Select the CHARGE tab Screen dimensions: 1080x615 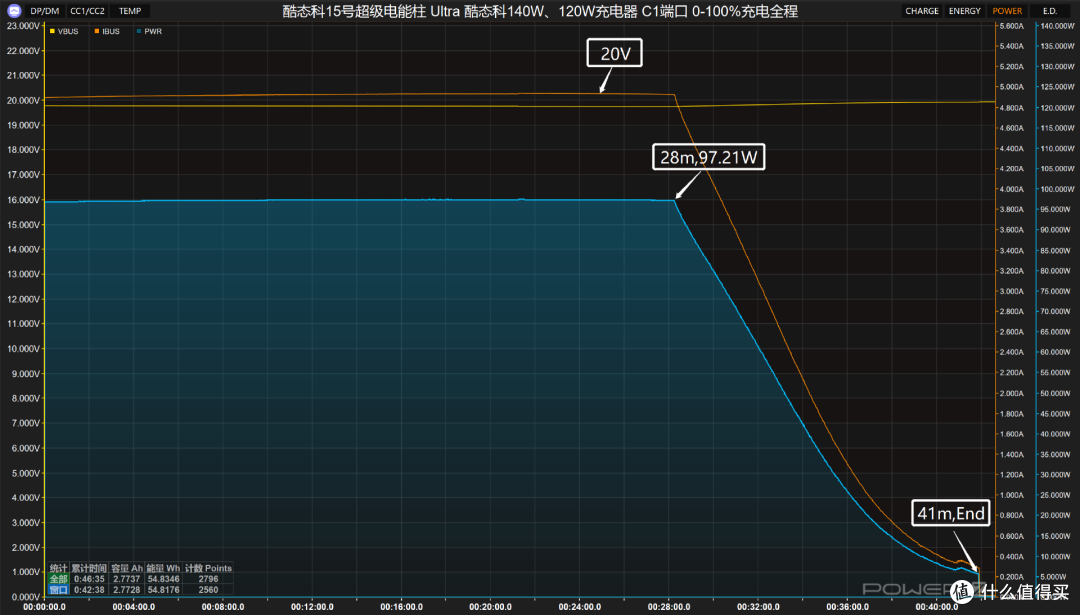click(922, 11)
